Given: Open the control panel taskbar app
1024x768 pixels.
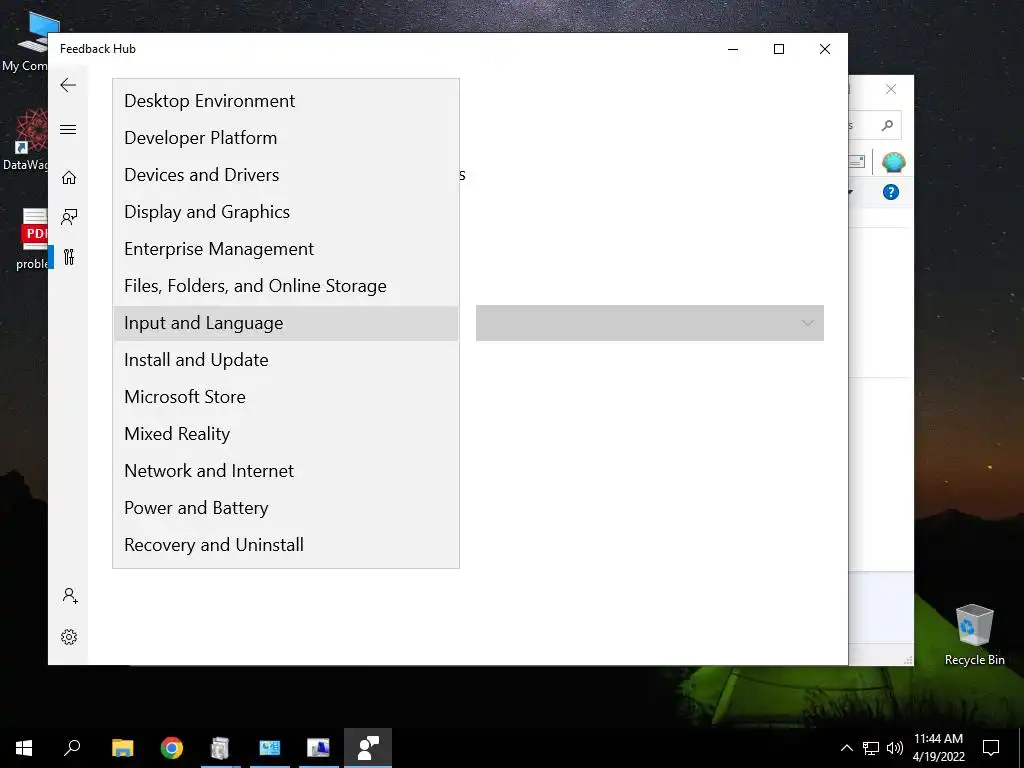Looking at the screenshot, I should [x=270, y=748].
